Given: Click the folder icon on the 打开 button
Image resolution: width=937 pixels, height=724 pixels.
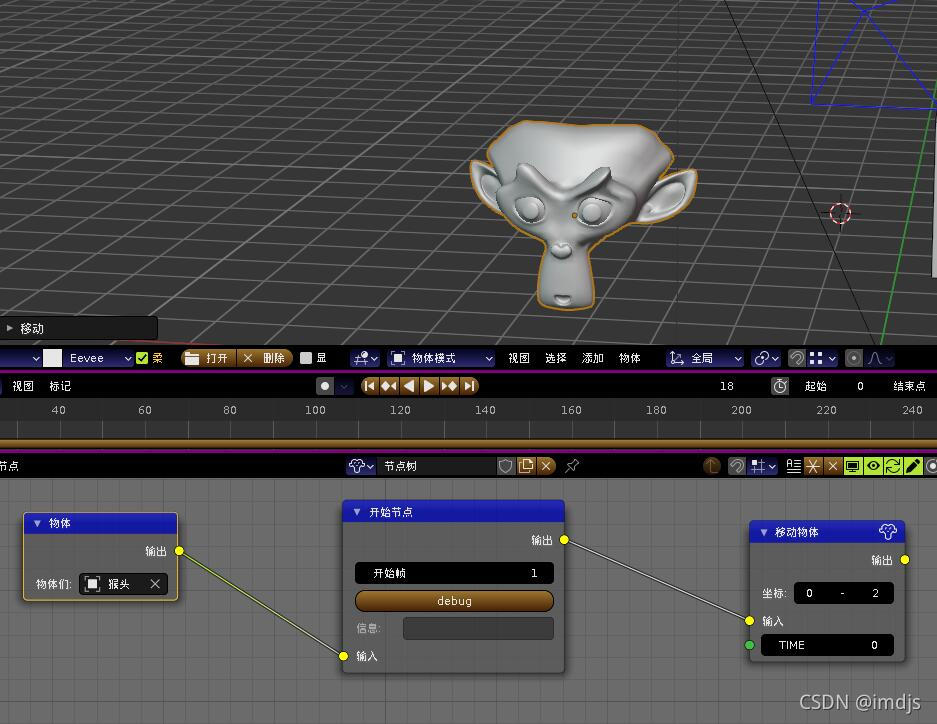Looking at the screenshot, I should (192, 358).
